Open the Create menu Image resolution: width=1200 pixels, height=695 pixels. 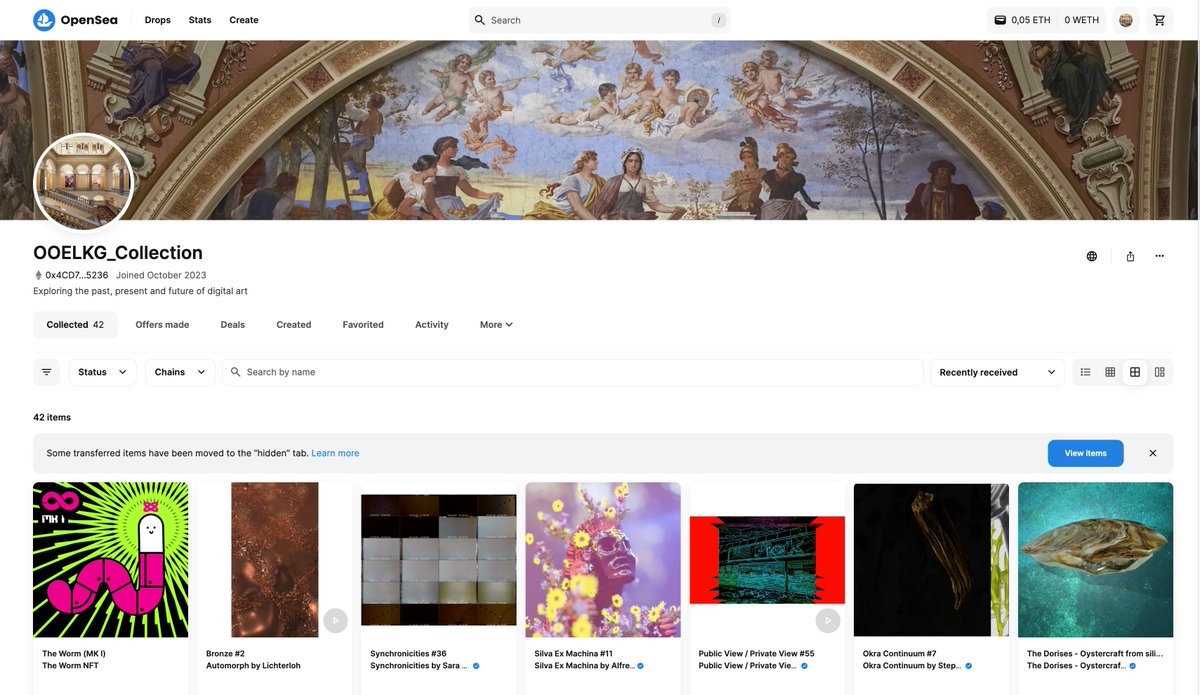point(244,20)
